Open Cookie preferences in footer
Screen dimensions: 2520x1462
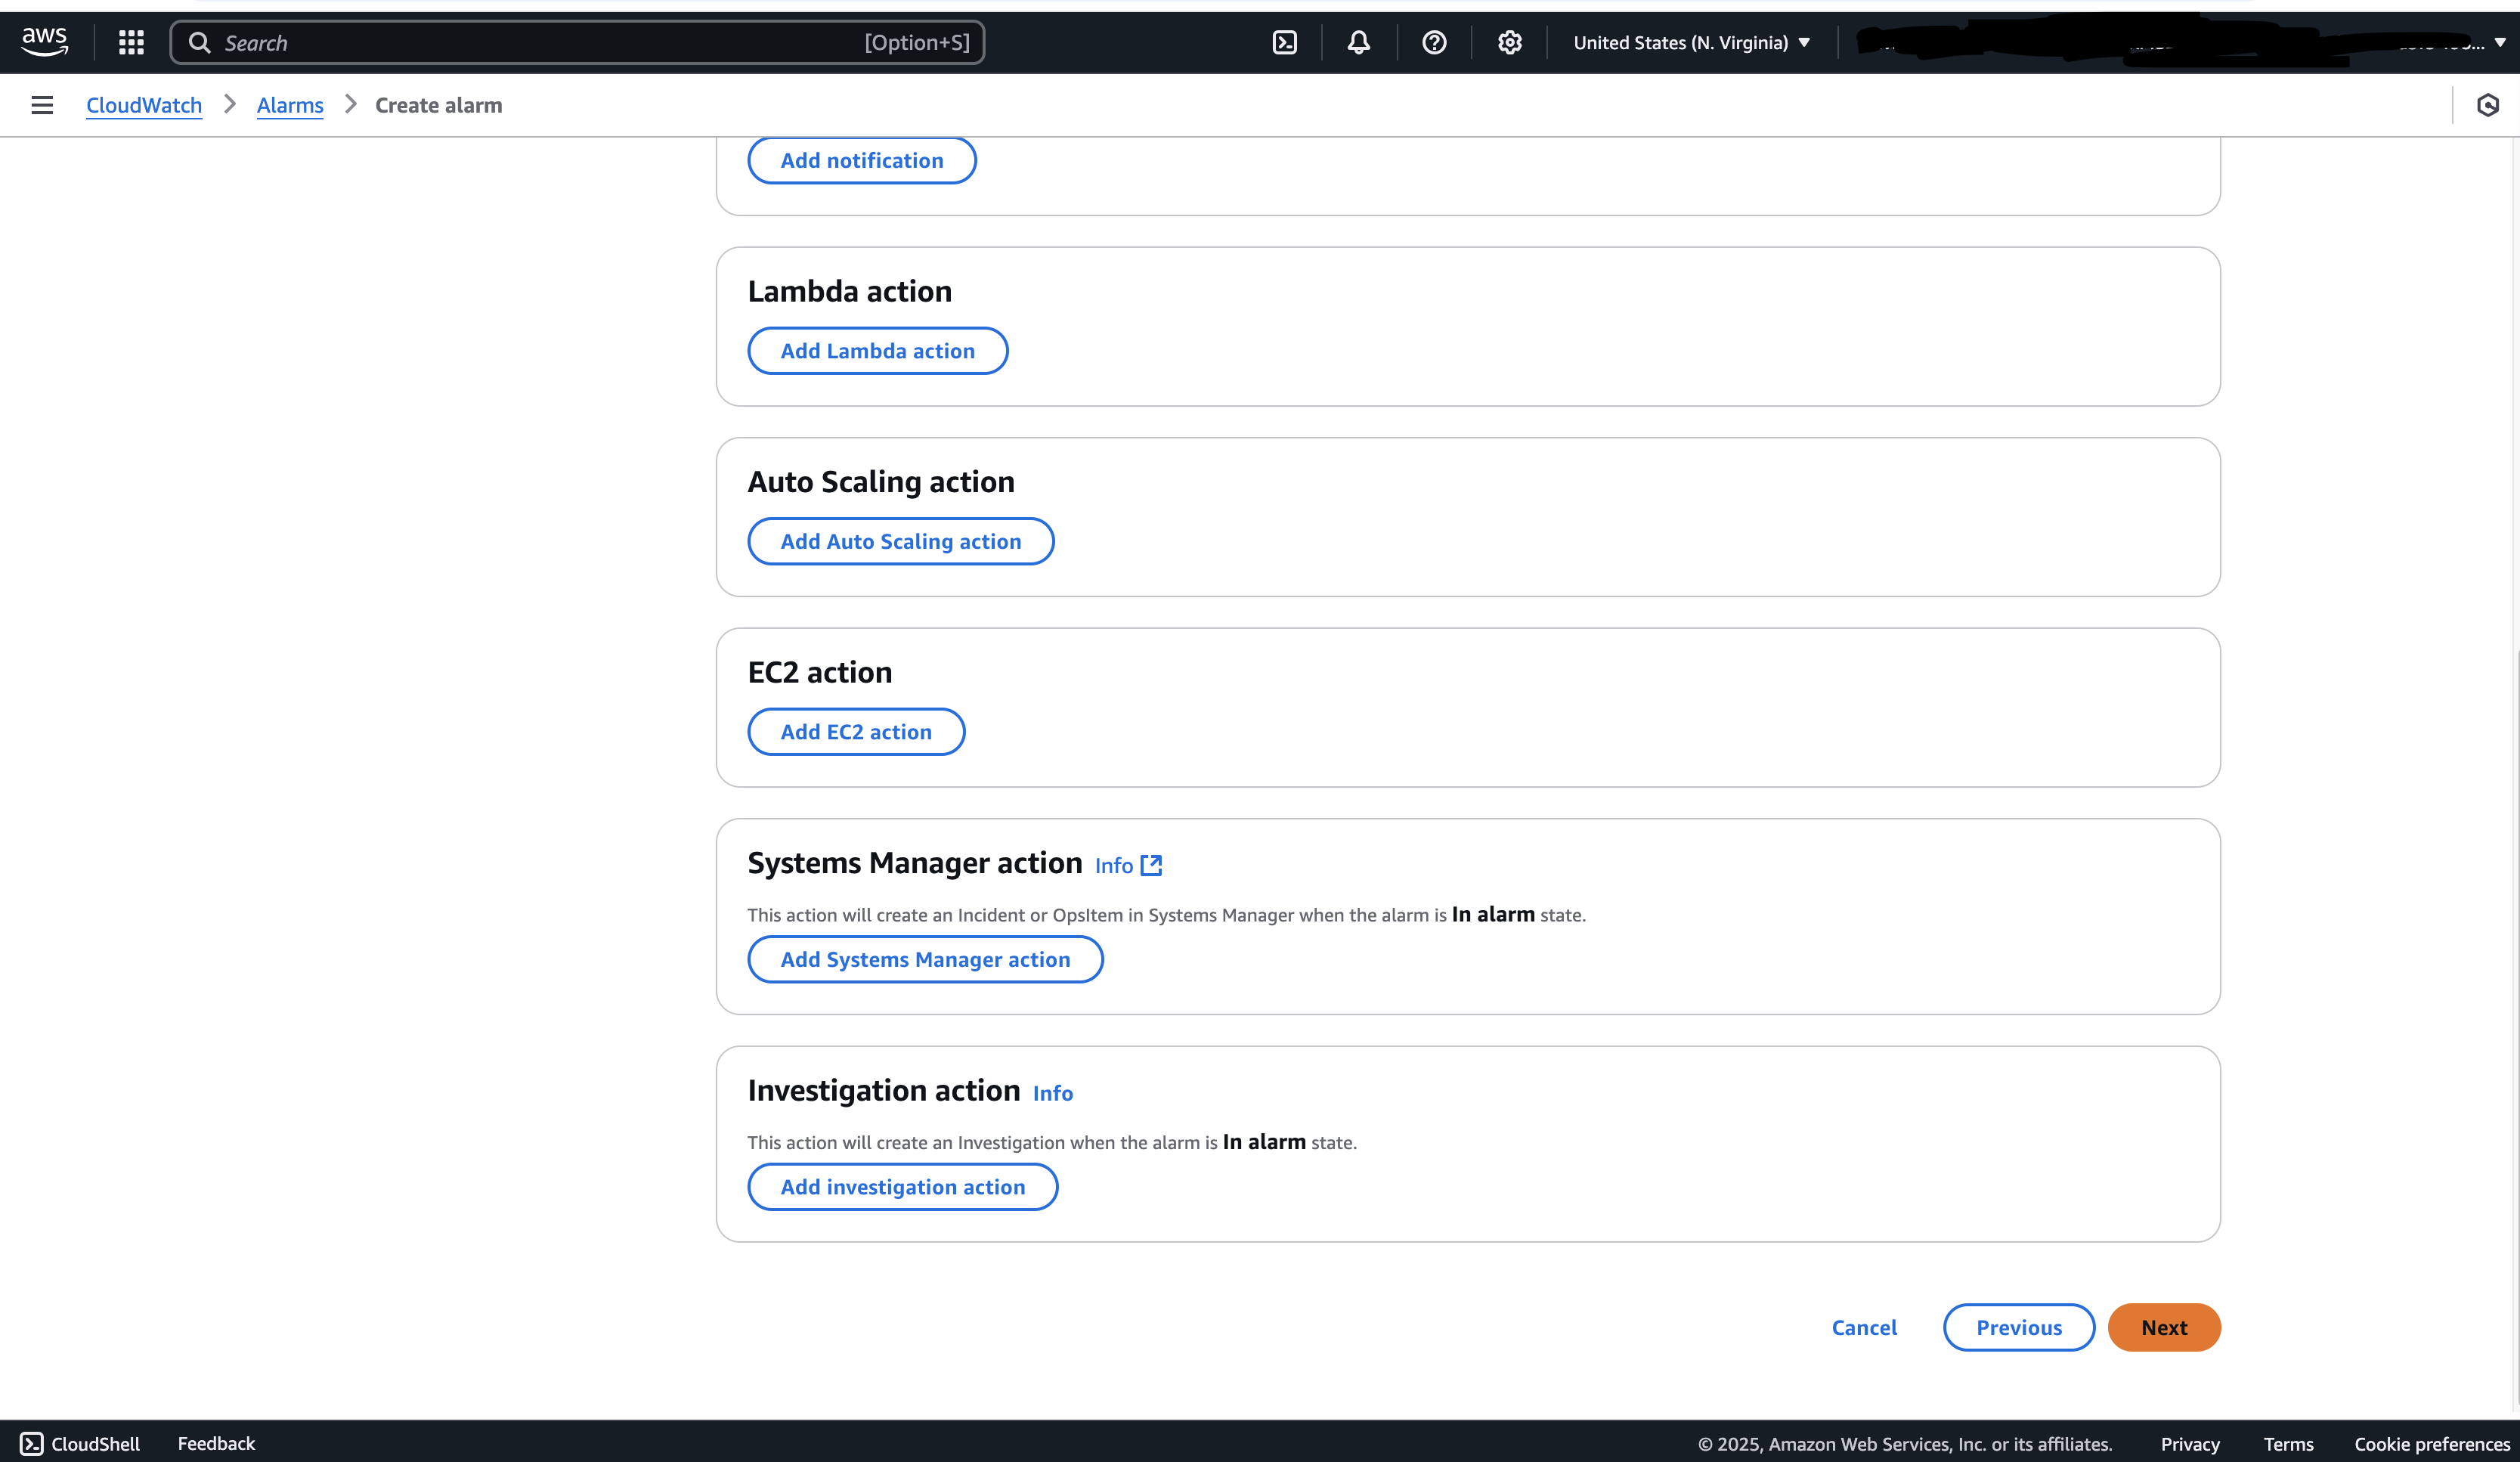point(2432,1444)
